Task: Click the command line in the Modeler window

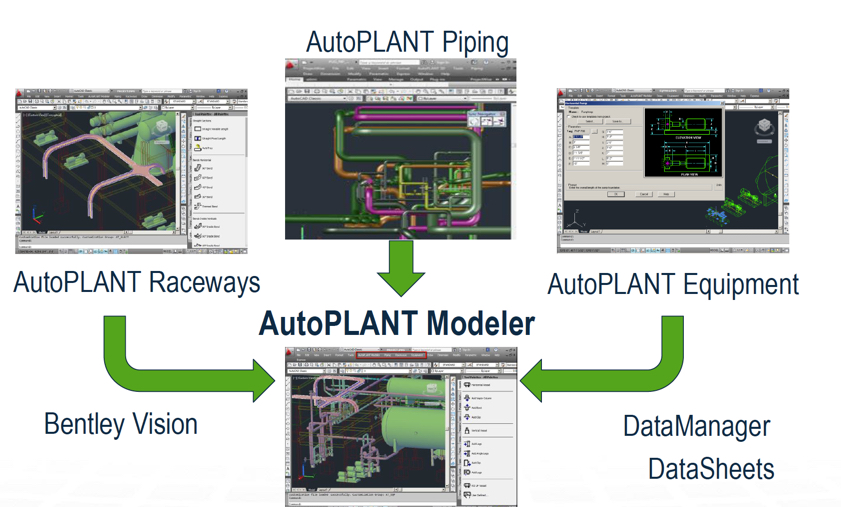Action: point(370,504)
